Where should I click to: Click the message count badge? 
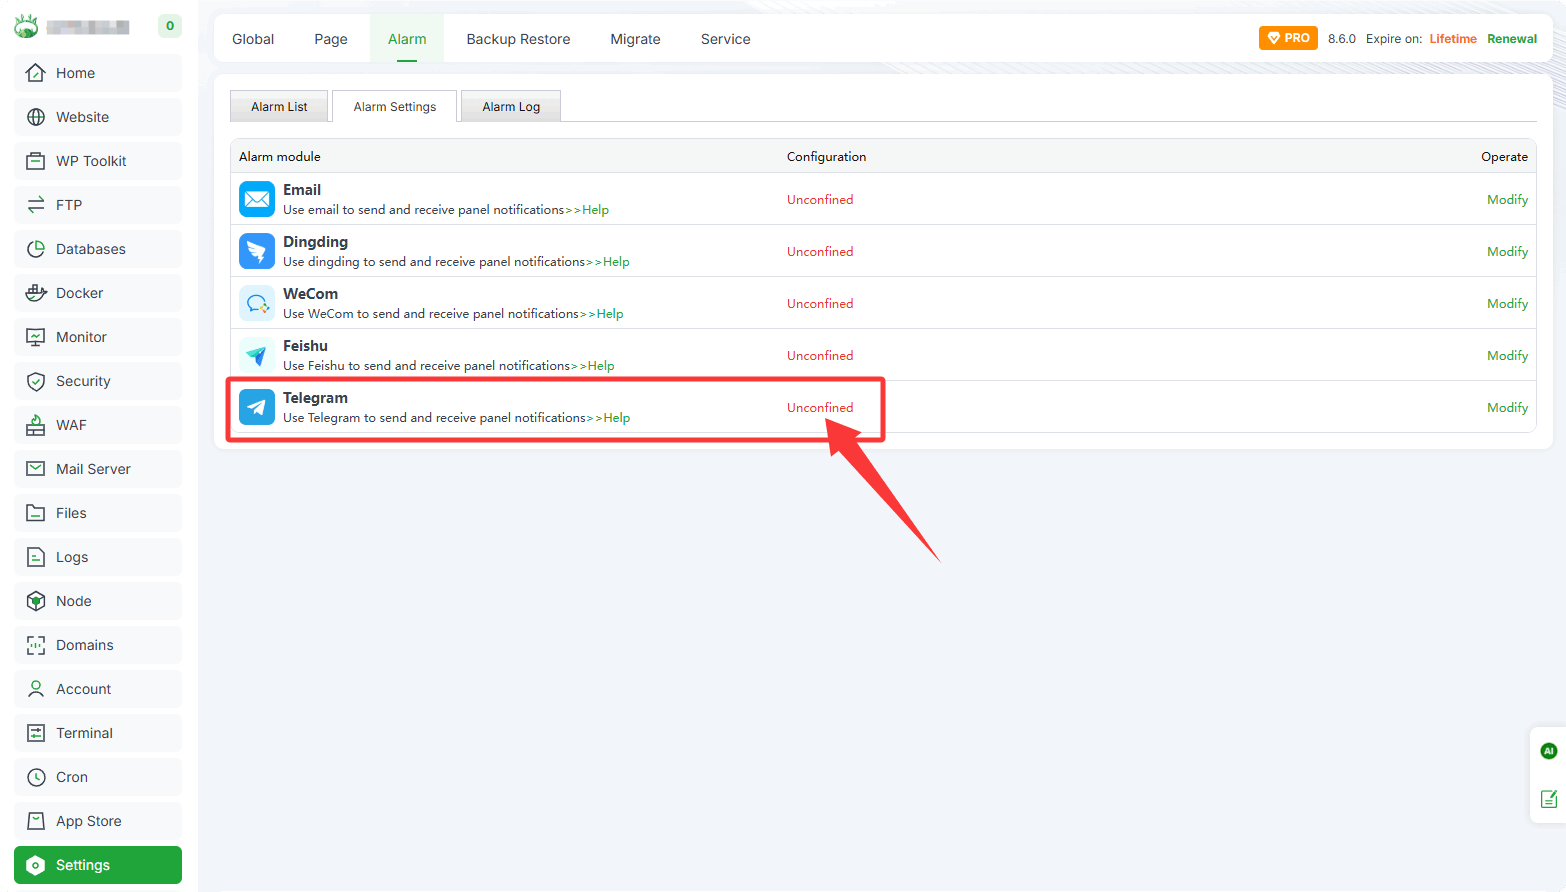pyautogui.click(x=170, y=26)
